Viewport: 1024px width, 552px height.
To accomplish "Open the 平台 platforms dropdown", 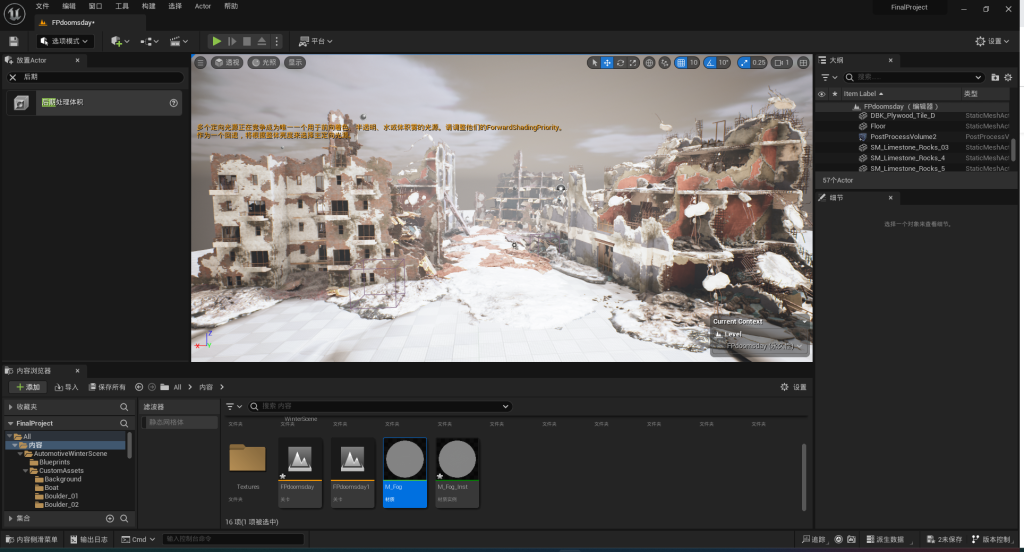I will pyautogui.click(x=316, y=41).
